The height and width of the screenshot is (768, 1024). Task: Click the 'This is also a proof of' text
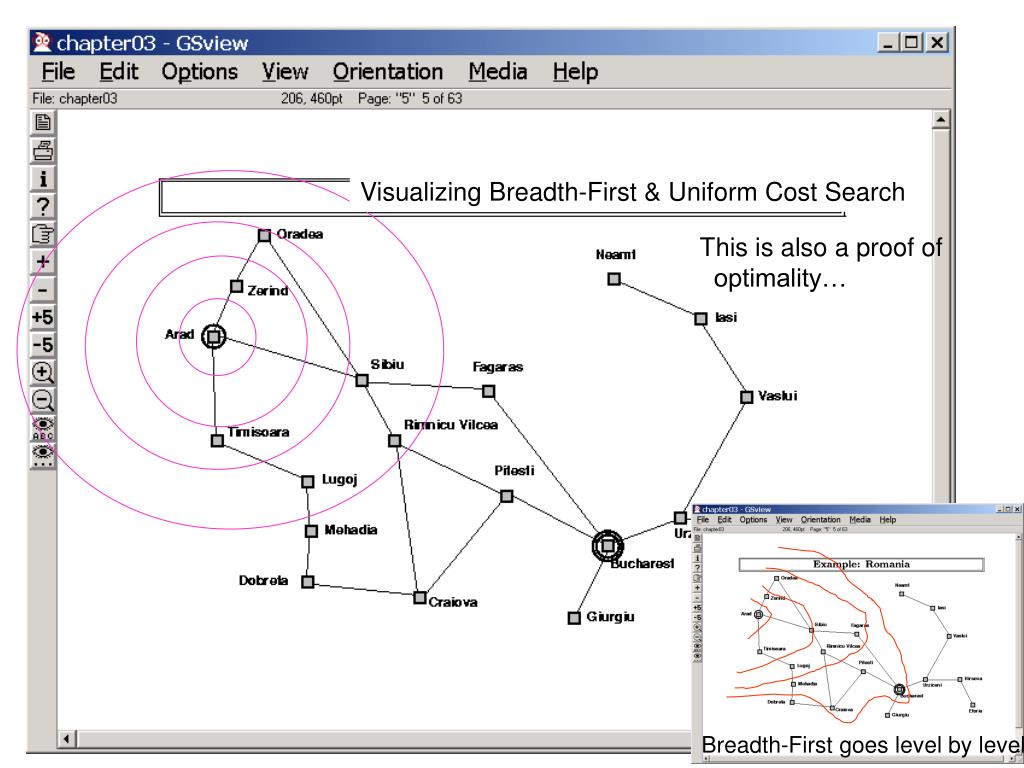click(x=820, y=248)
